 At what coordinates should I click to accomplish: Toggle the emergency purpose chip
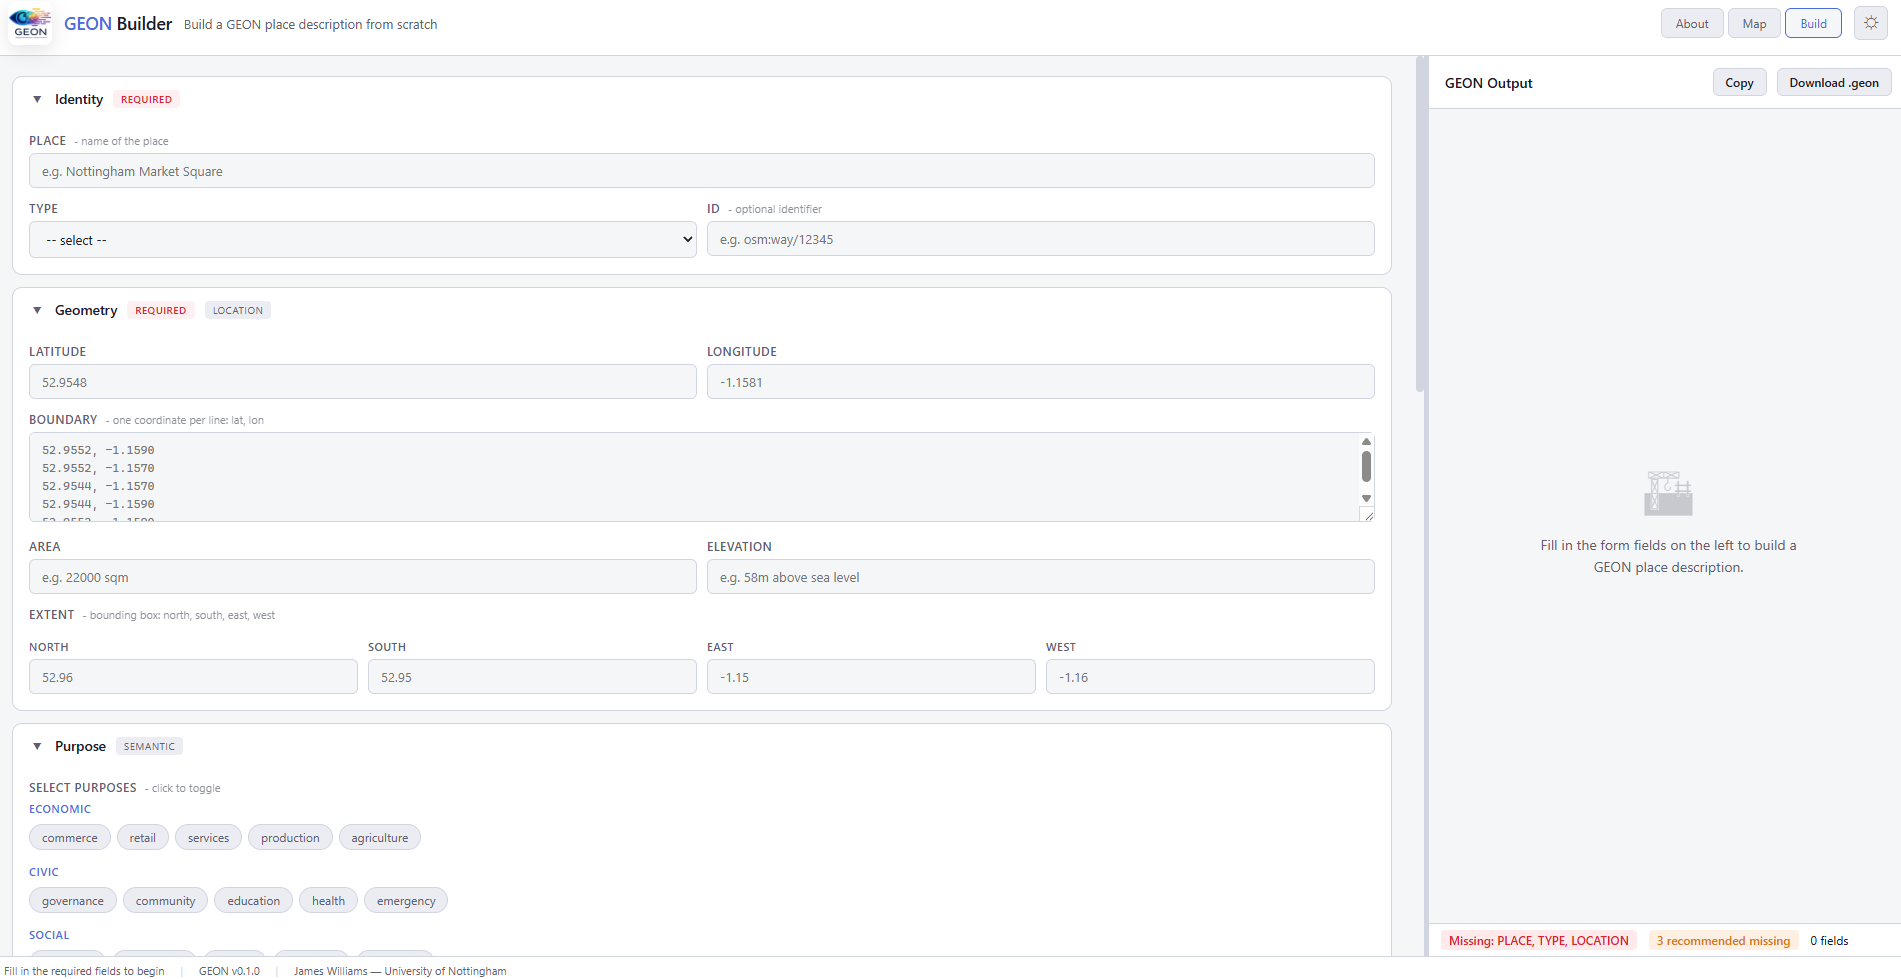pyautogui.click(x=406, y=901)
